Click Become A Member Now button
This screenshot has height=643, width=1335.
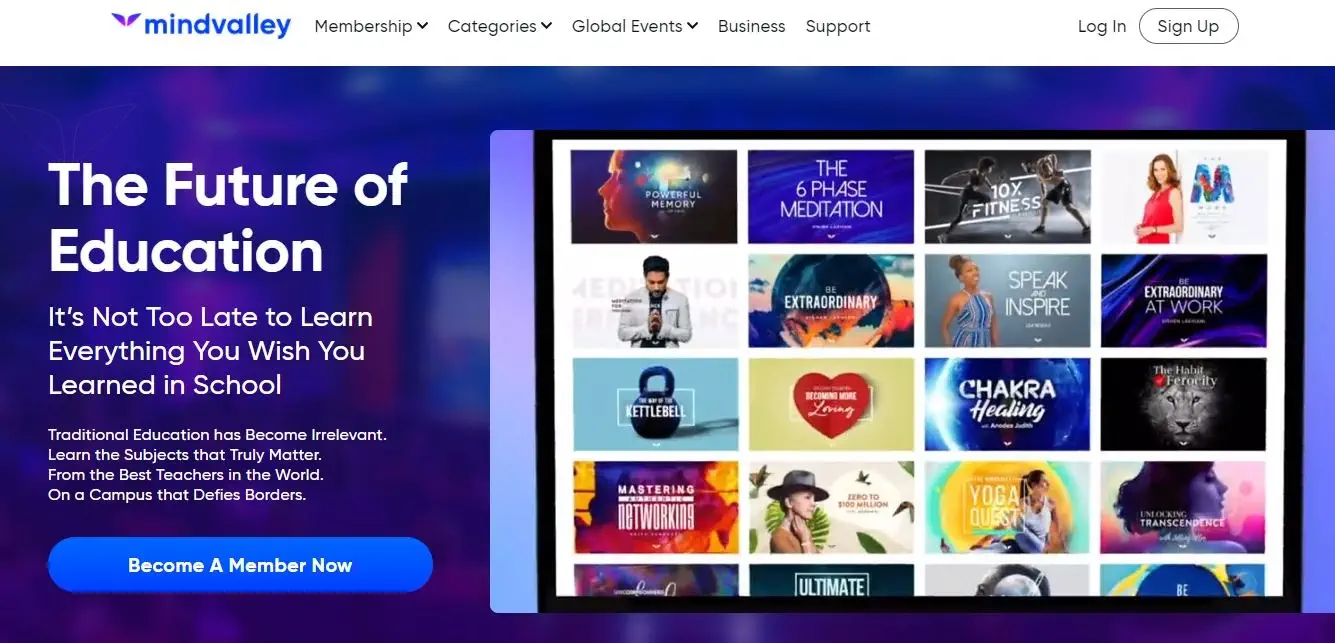pos(240,565)
